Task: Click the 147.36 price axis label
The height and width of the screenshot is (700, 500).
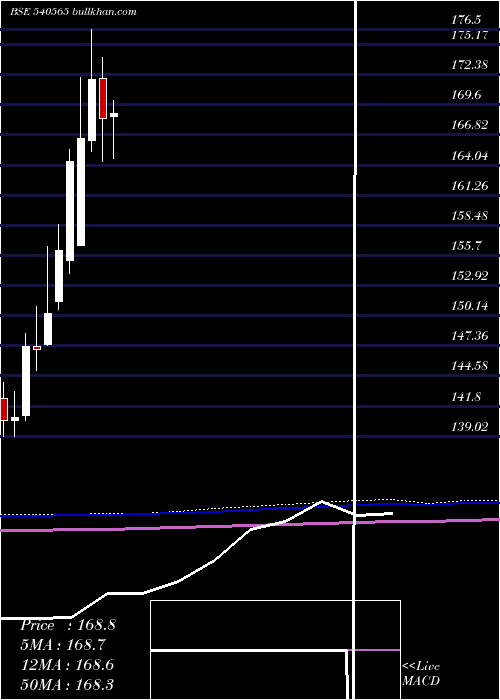Action: pyautogui.click(x=469, y=336)
